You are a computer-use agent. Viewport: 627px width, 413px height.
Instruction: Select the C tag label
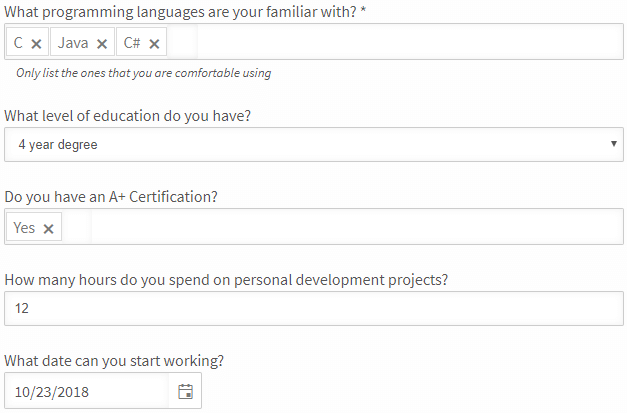[x=18, y=43]
